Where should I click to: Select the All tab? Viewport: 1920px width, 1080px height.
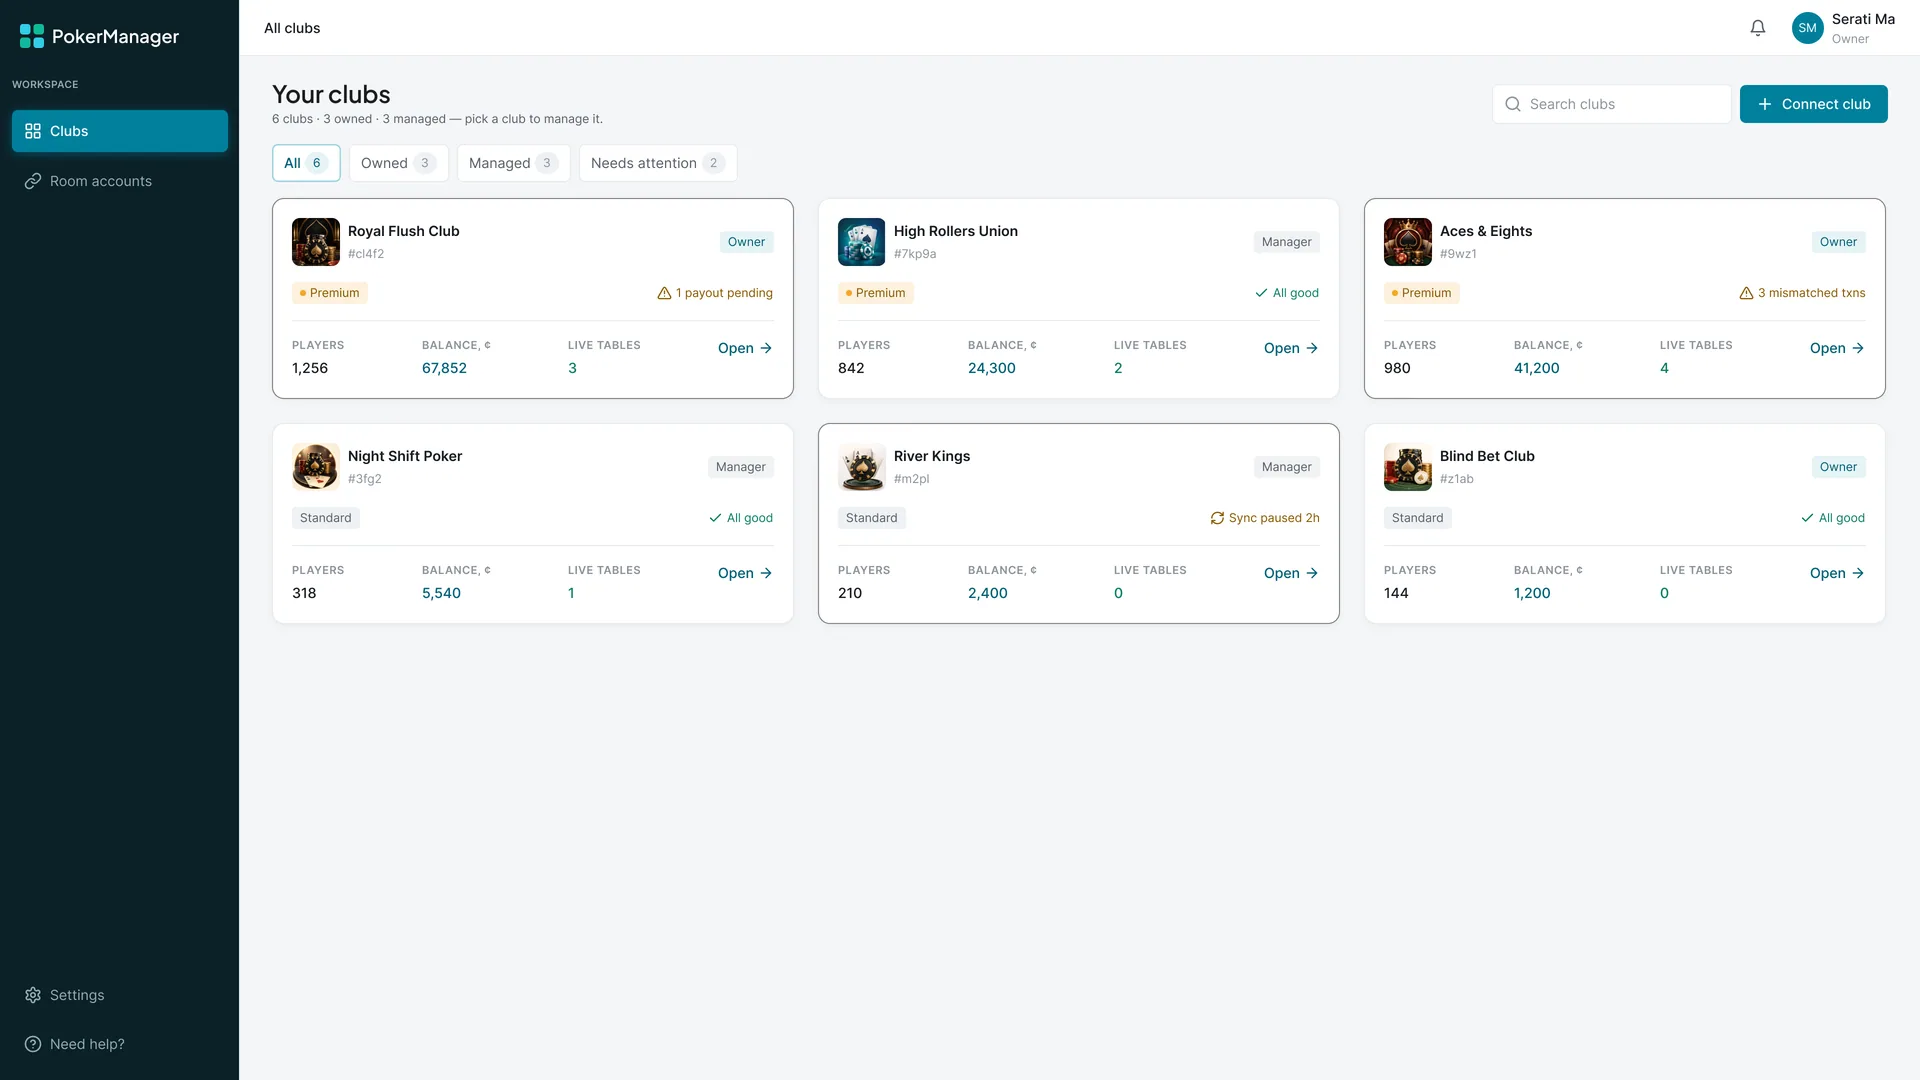tap(306, 163)
